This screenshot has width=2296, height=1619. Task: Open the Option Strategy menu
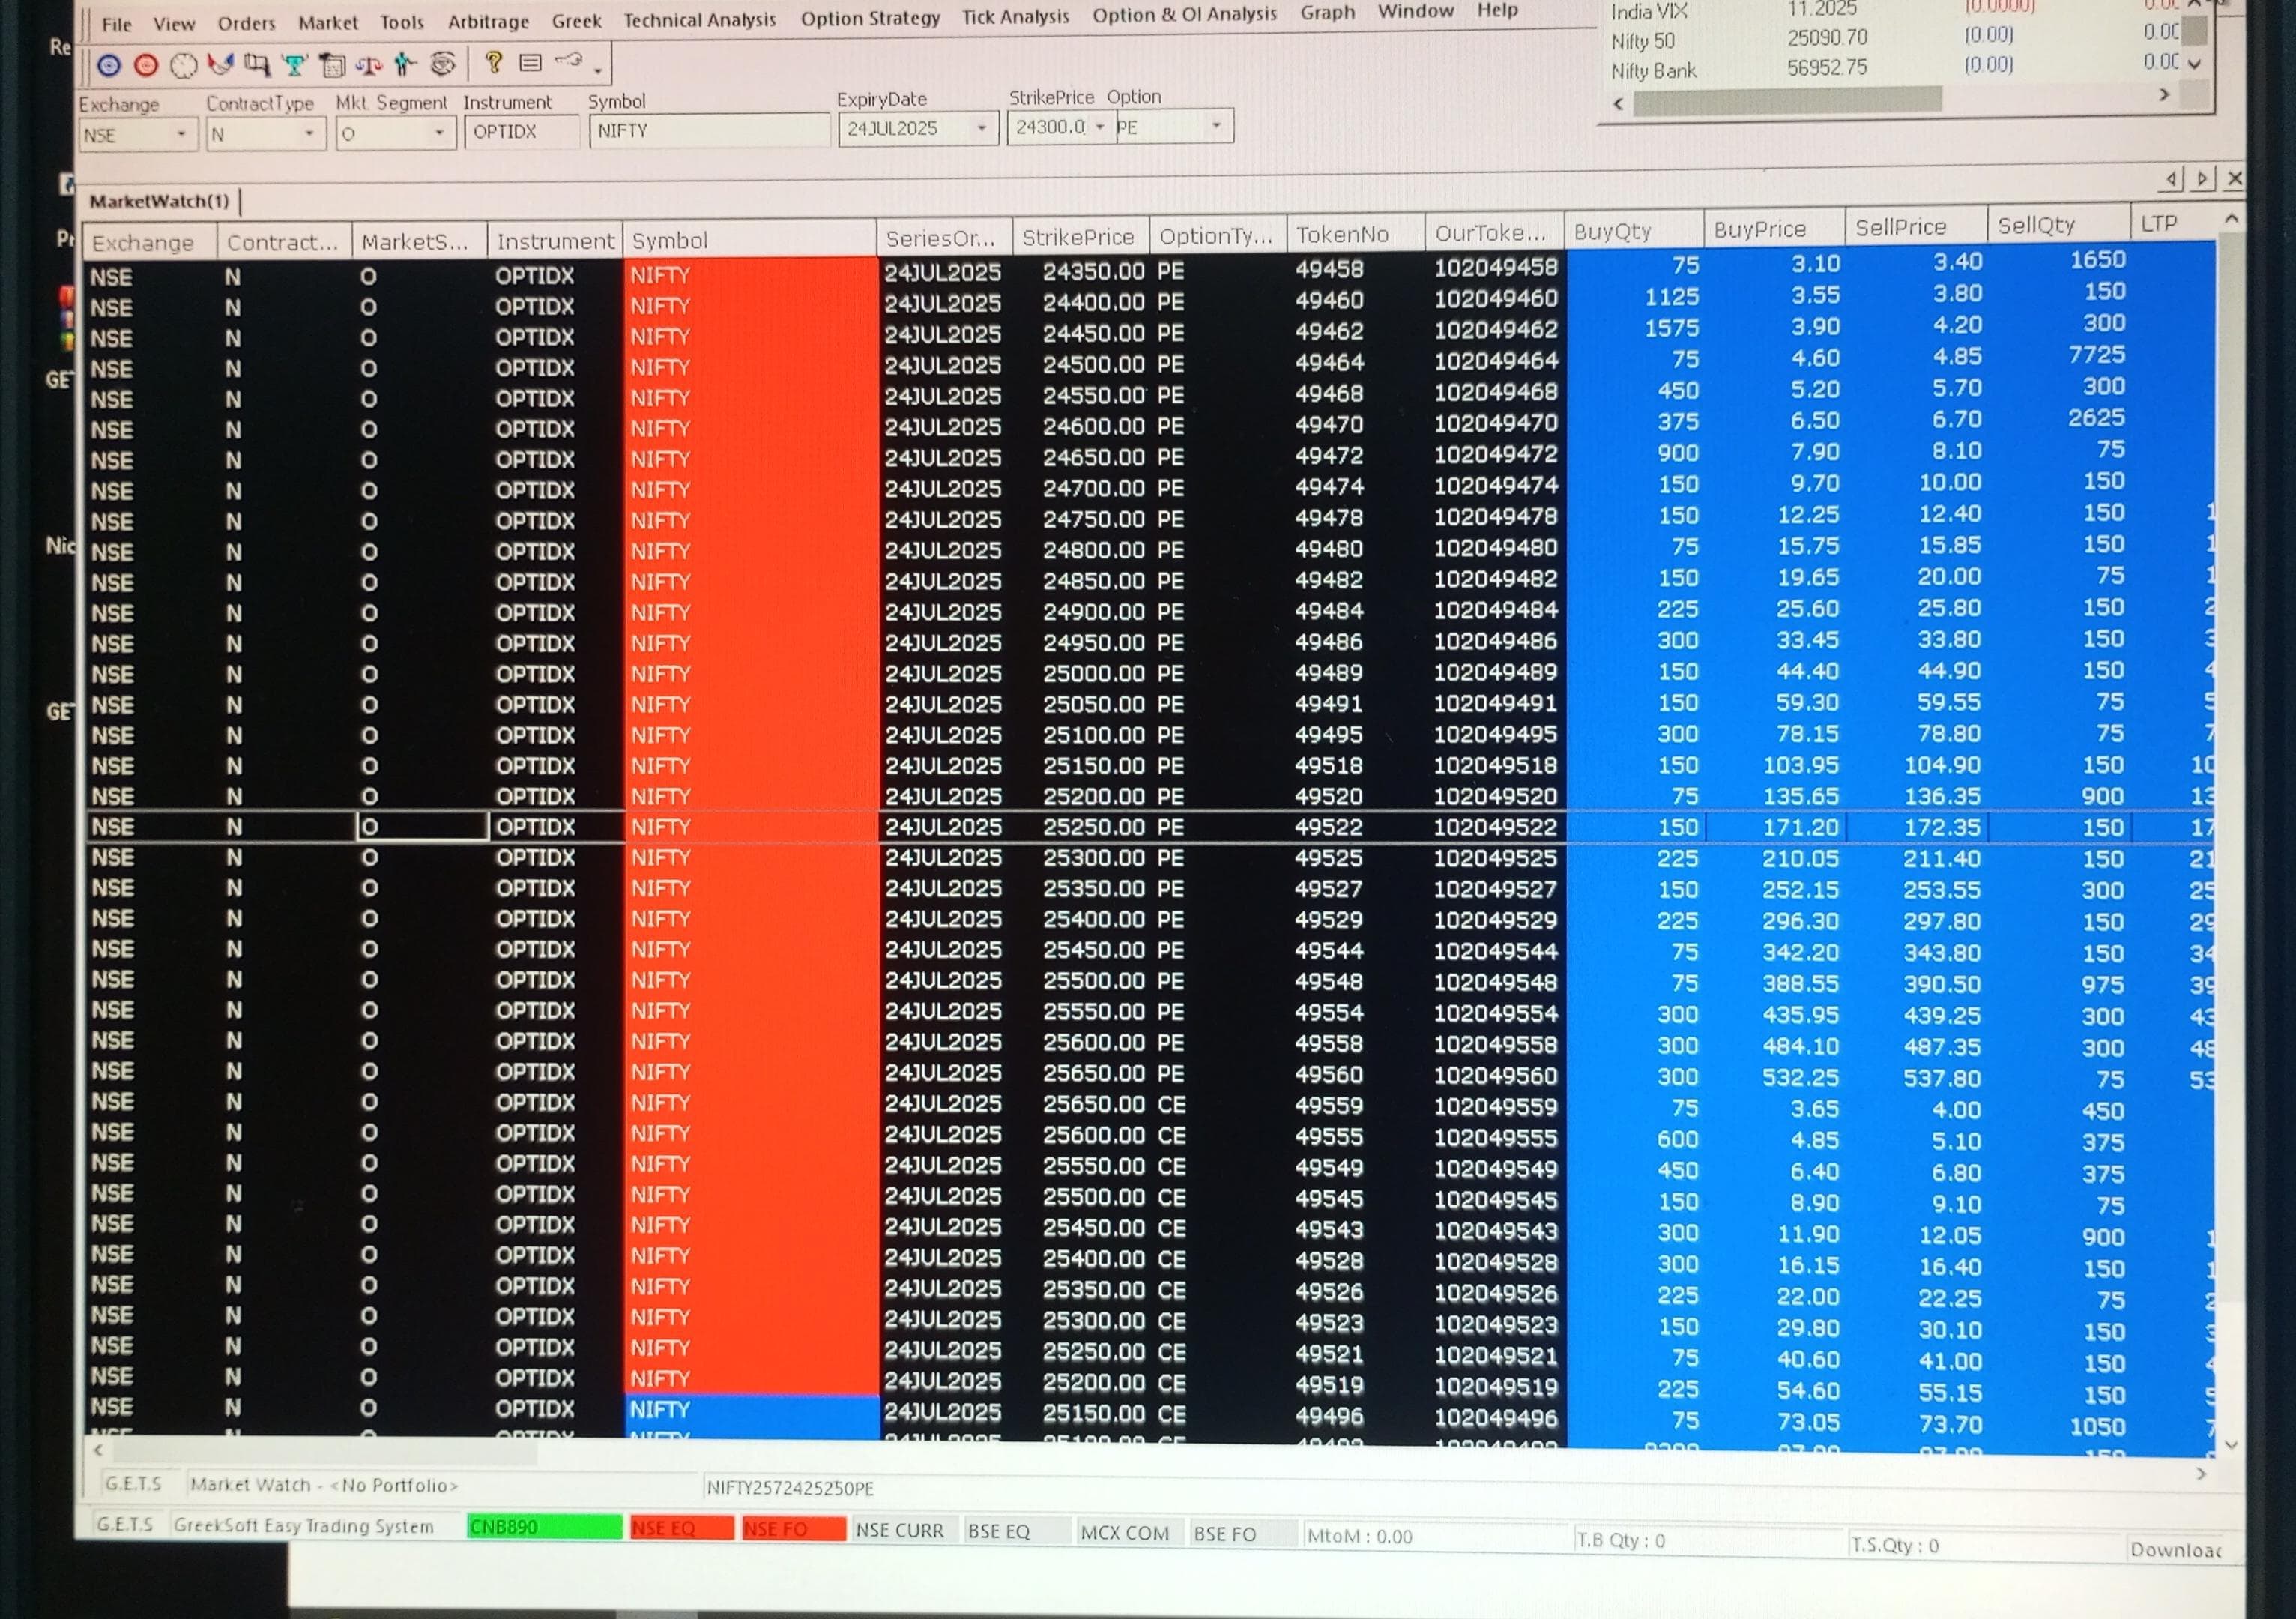pos(870,18)
